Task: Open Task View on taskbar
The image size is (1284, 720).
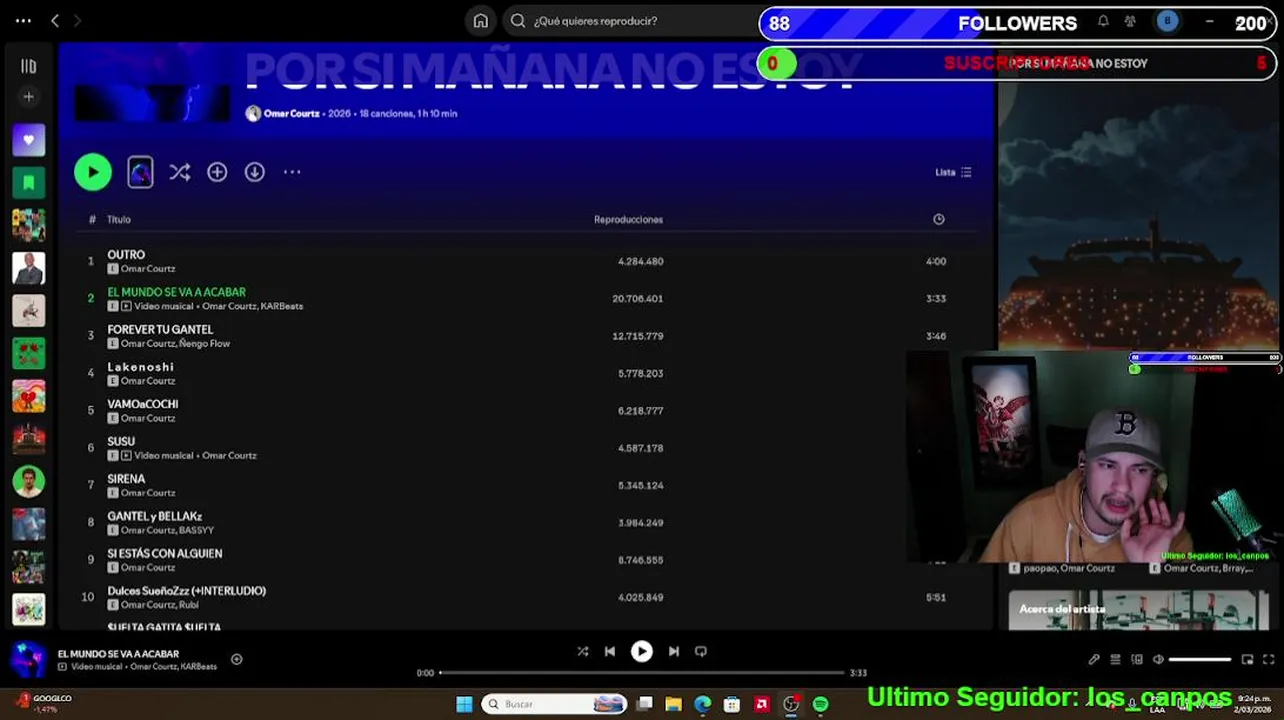Action: [645, 704]
